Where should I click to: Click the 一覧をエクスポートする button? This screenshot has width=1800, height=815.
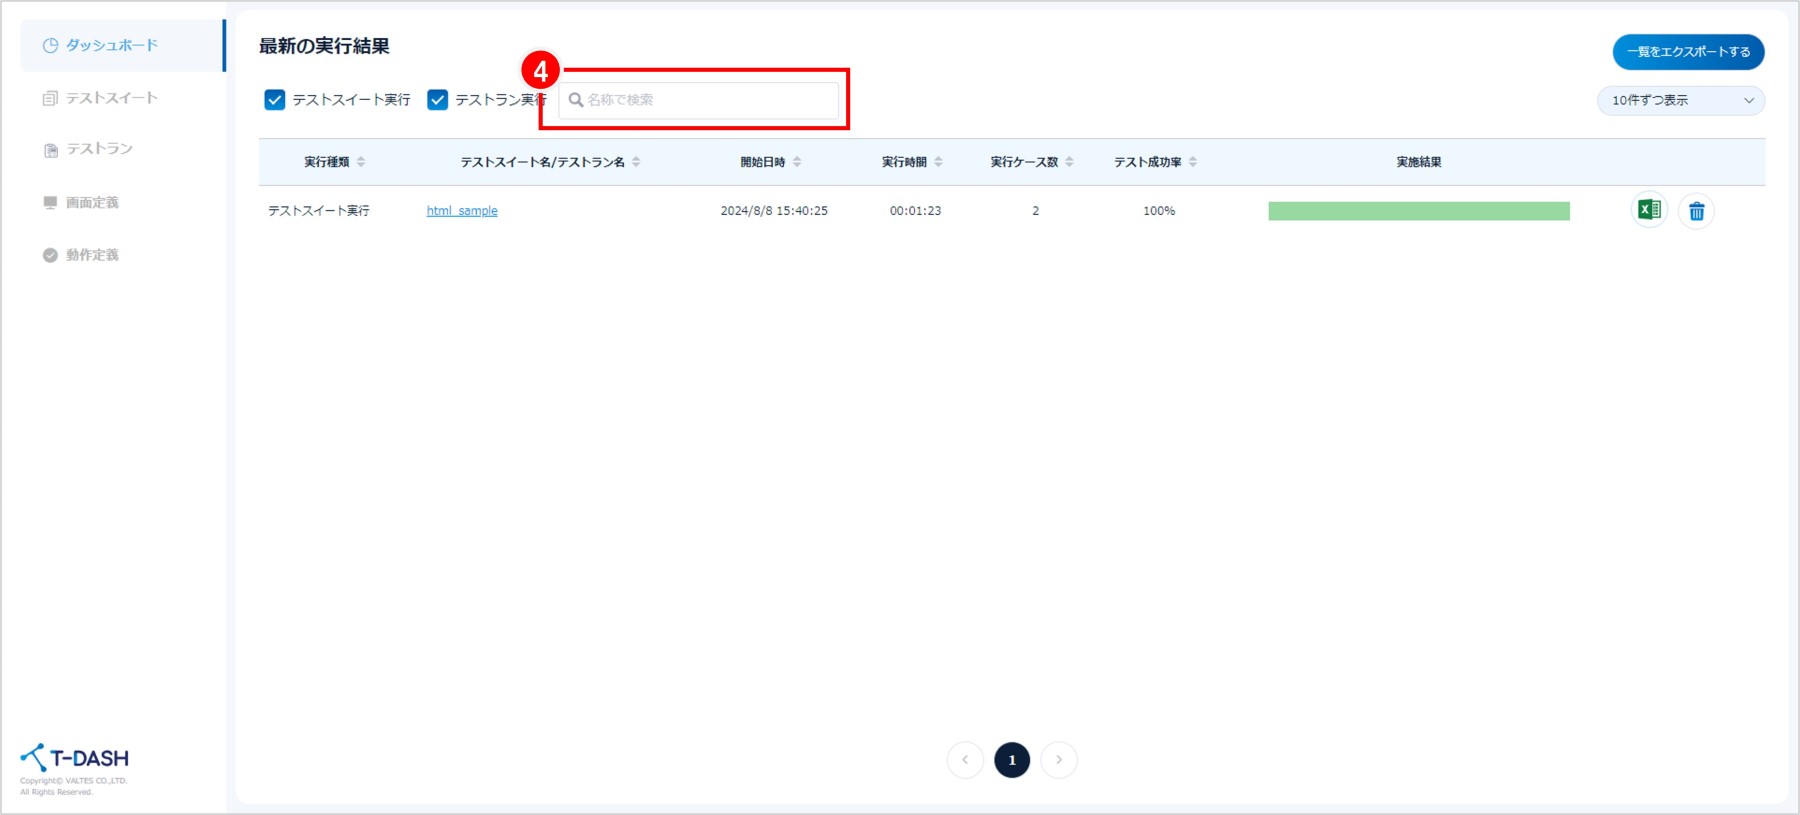[x=1688, y=52]
